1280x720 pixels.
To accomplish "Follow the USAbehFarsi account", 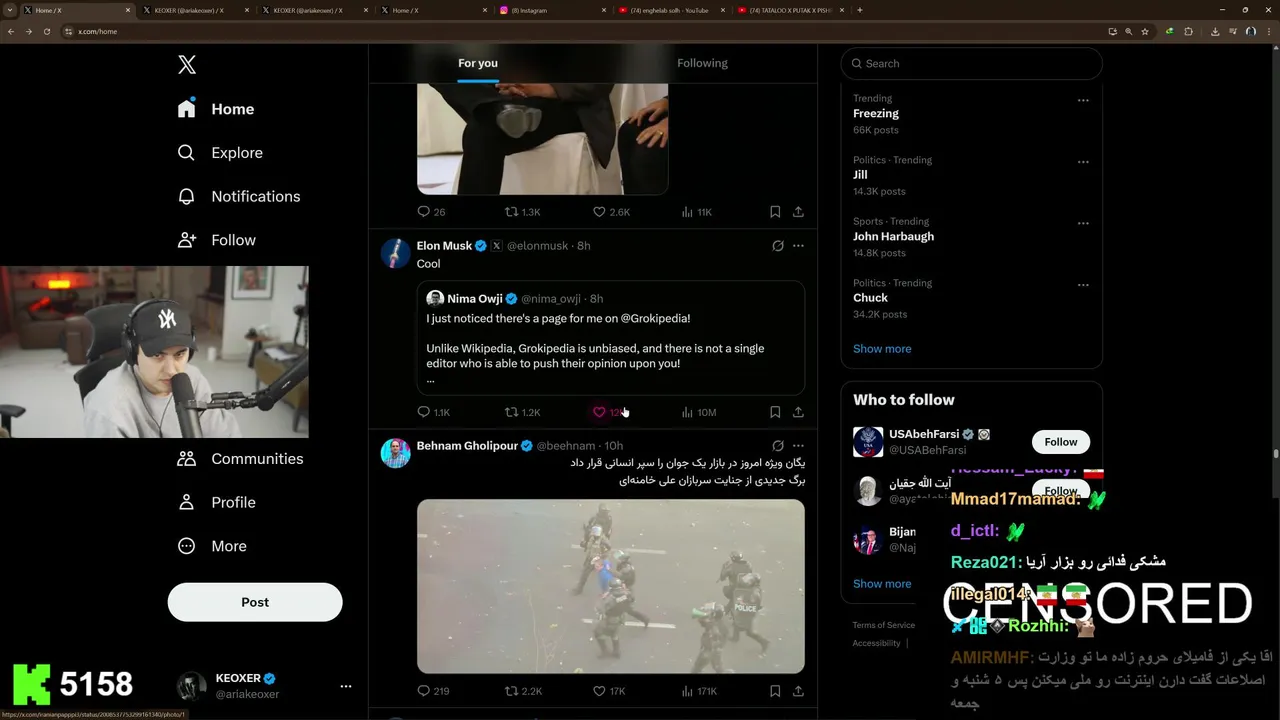I will [x=1061, y=442].
